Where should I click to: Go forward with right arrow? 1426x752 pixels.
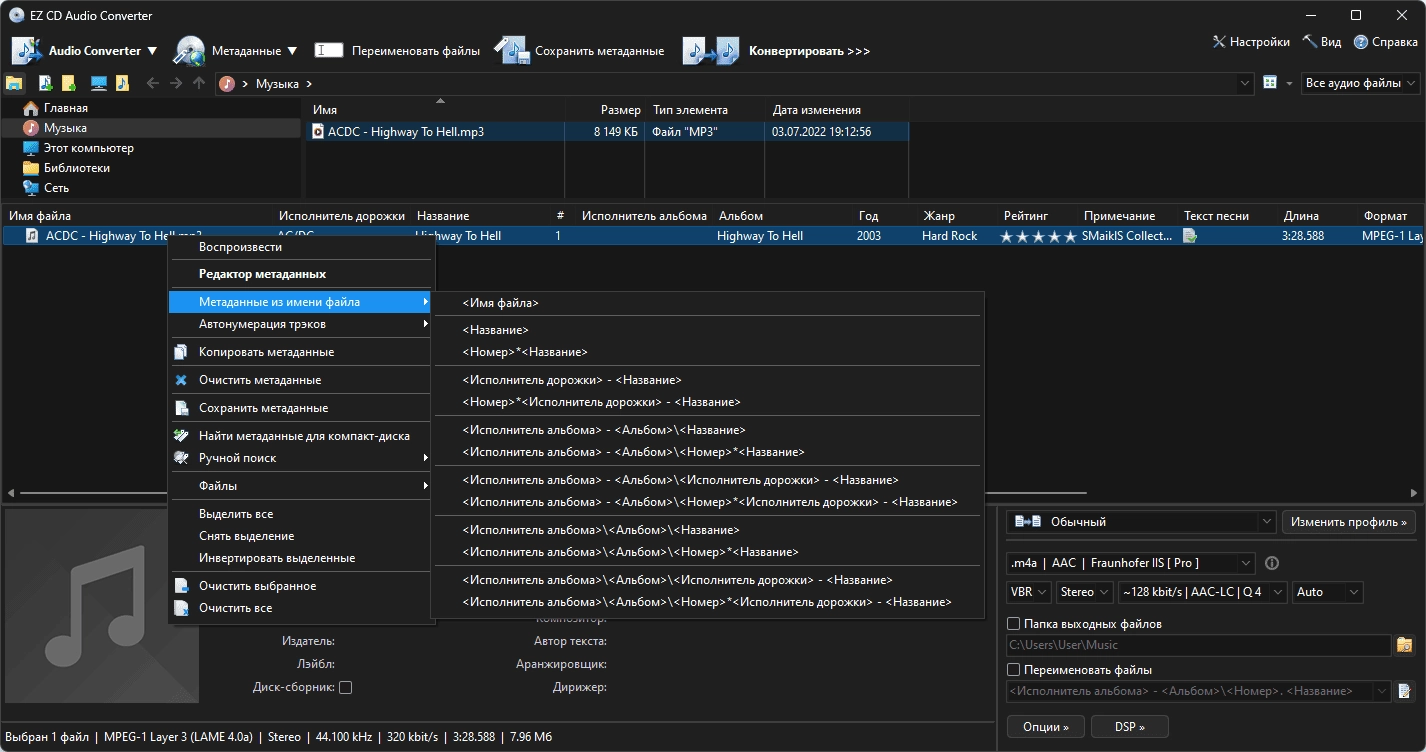pyautogui.click(x=176, y=83)
